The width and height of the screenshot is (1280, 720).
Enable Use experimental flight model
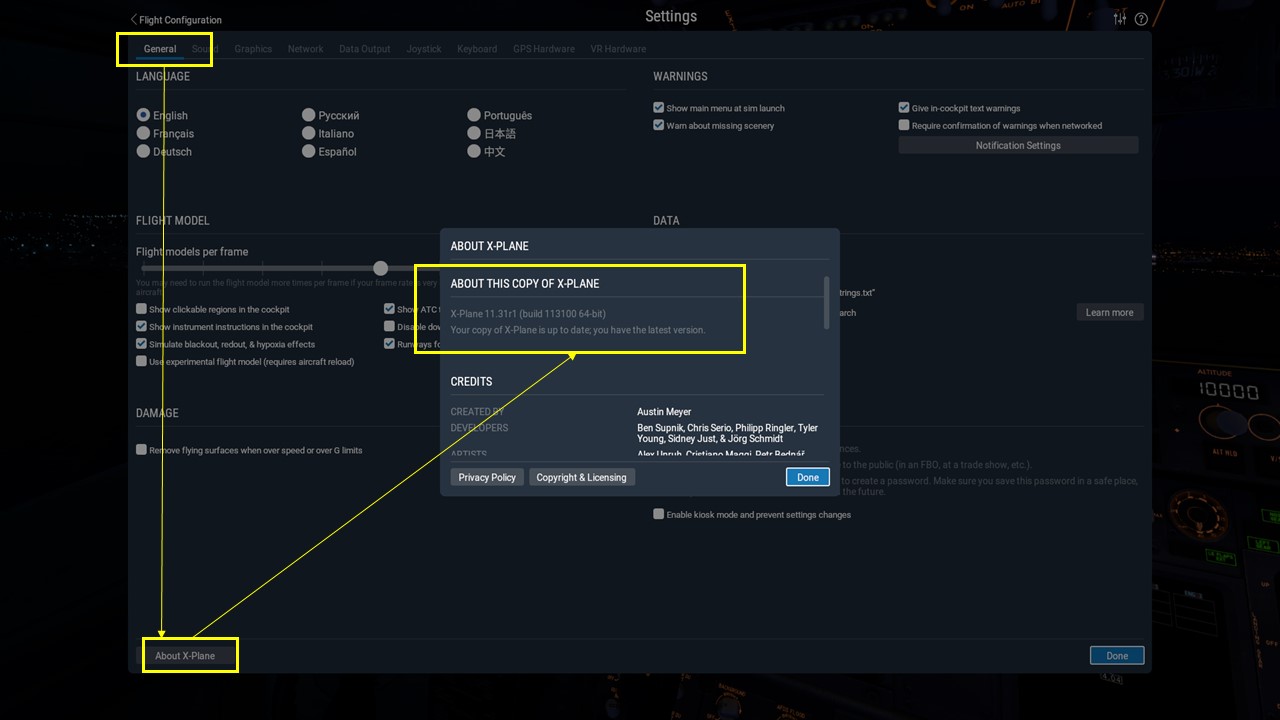pyautogui.click(x=142, y=361)
